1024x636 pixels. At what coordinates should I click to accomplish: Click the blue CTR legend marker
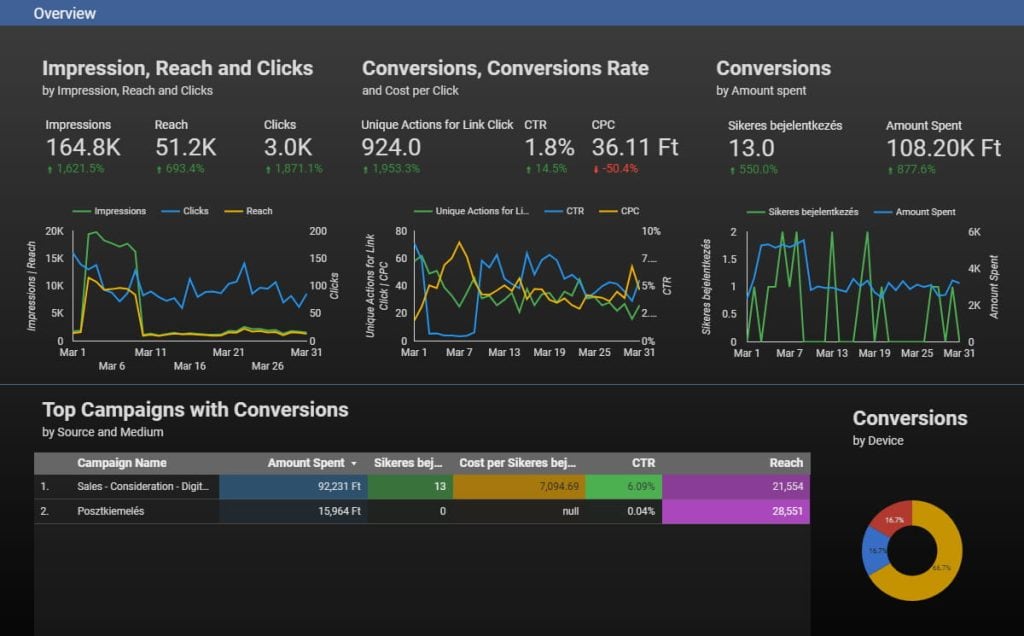pyautogui.click(x=554, y=211)
